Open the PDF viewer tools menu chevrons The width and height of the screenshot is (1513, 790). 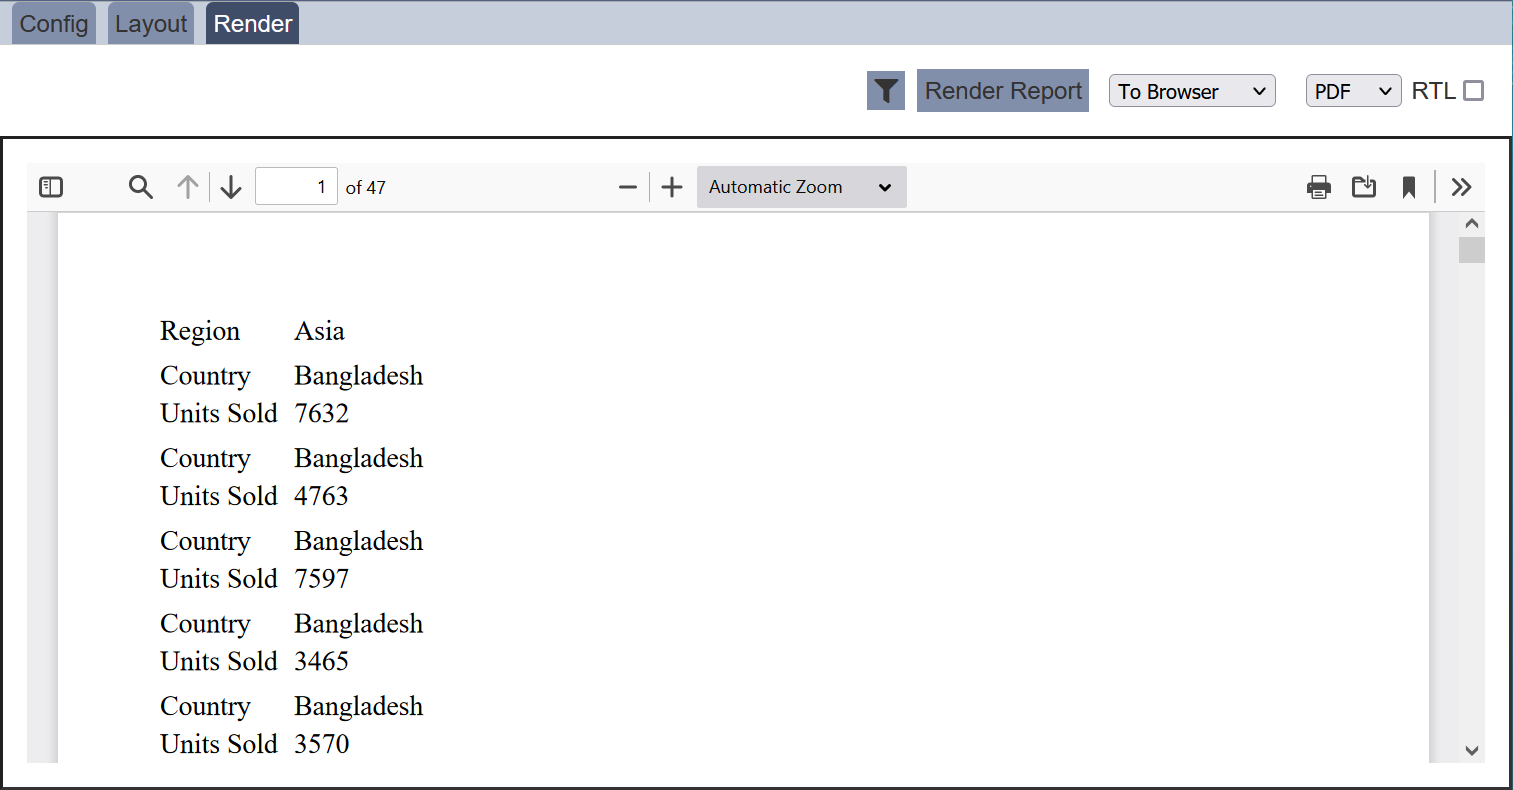tap(1461, 187)
